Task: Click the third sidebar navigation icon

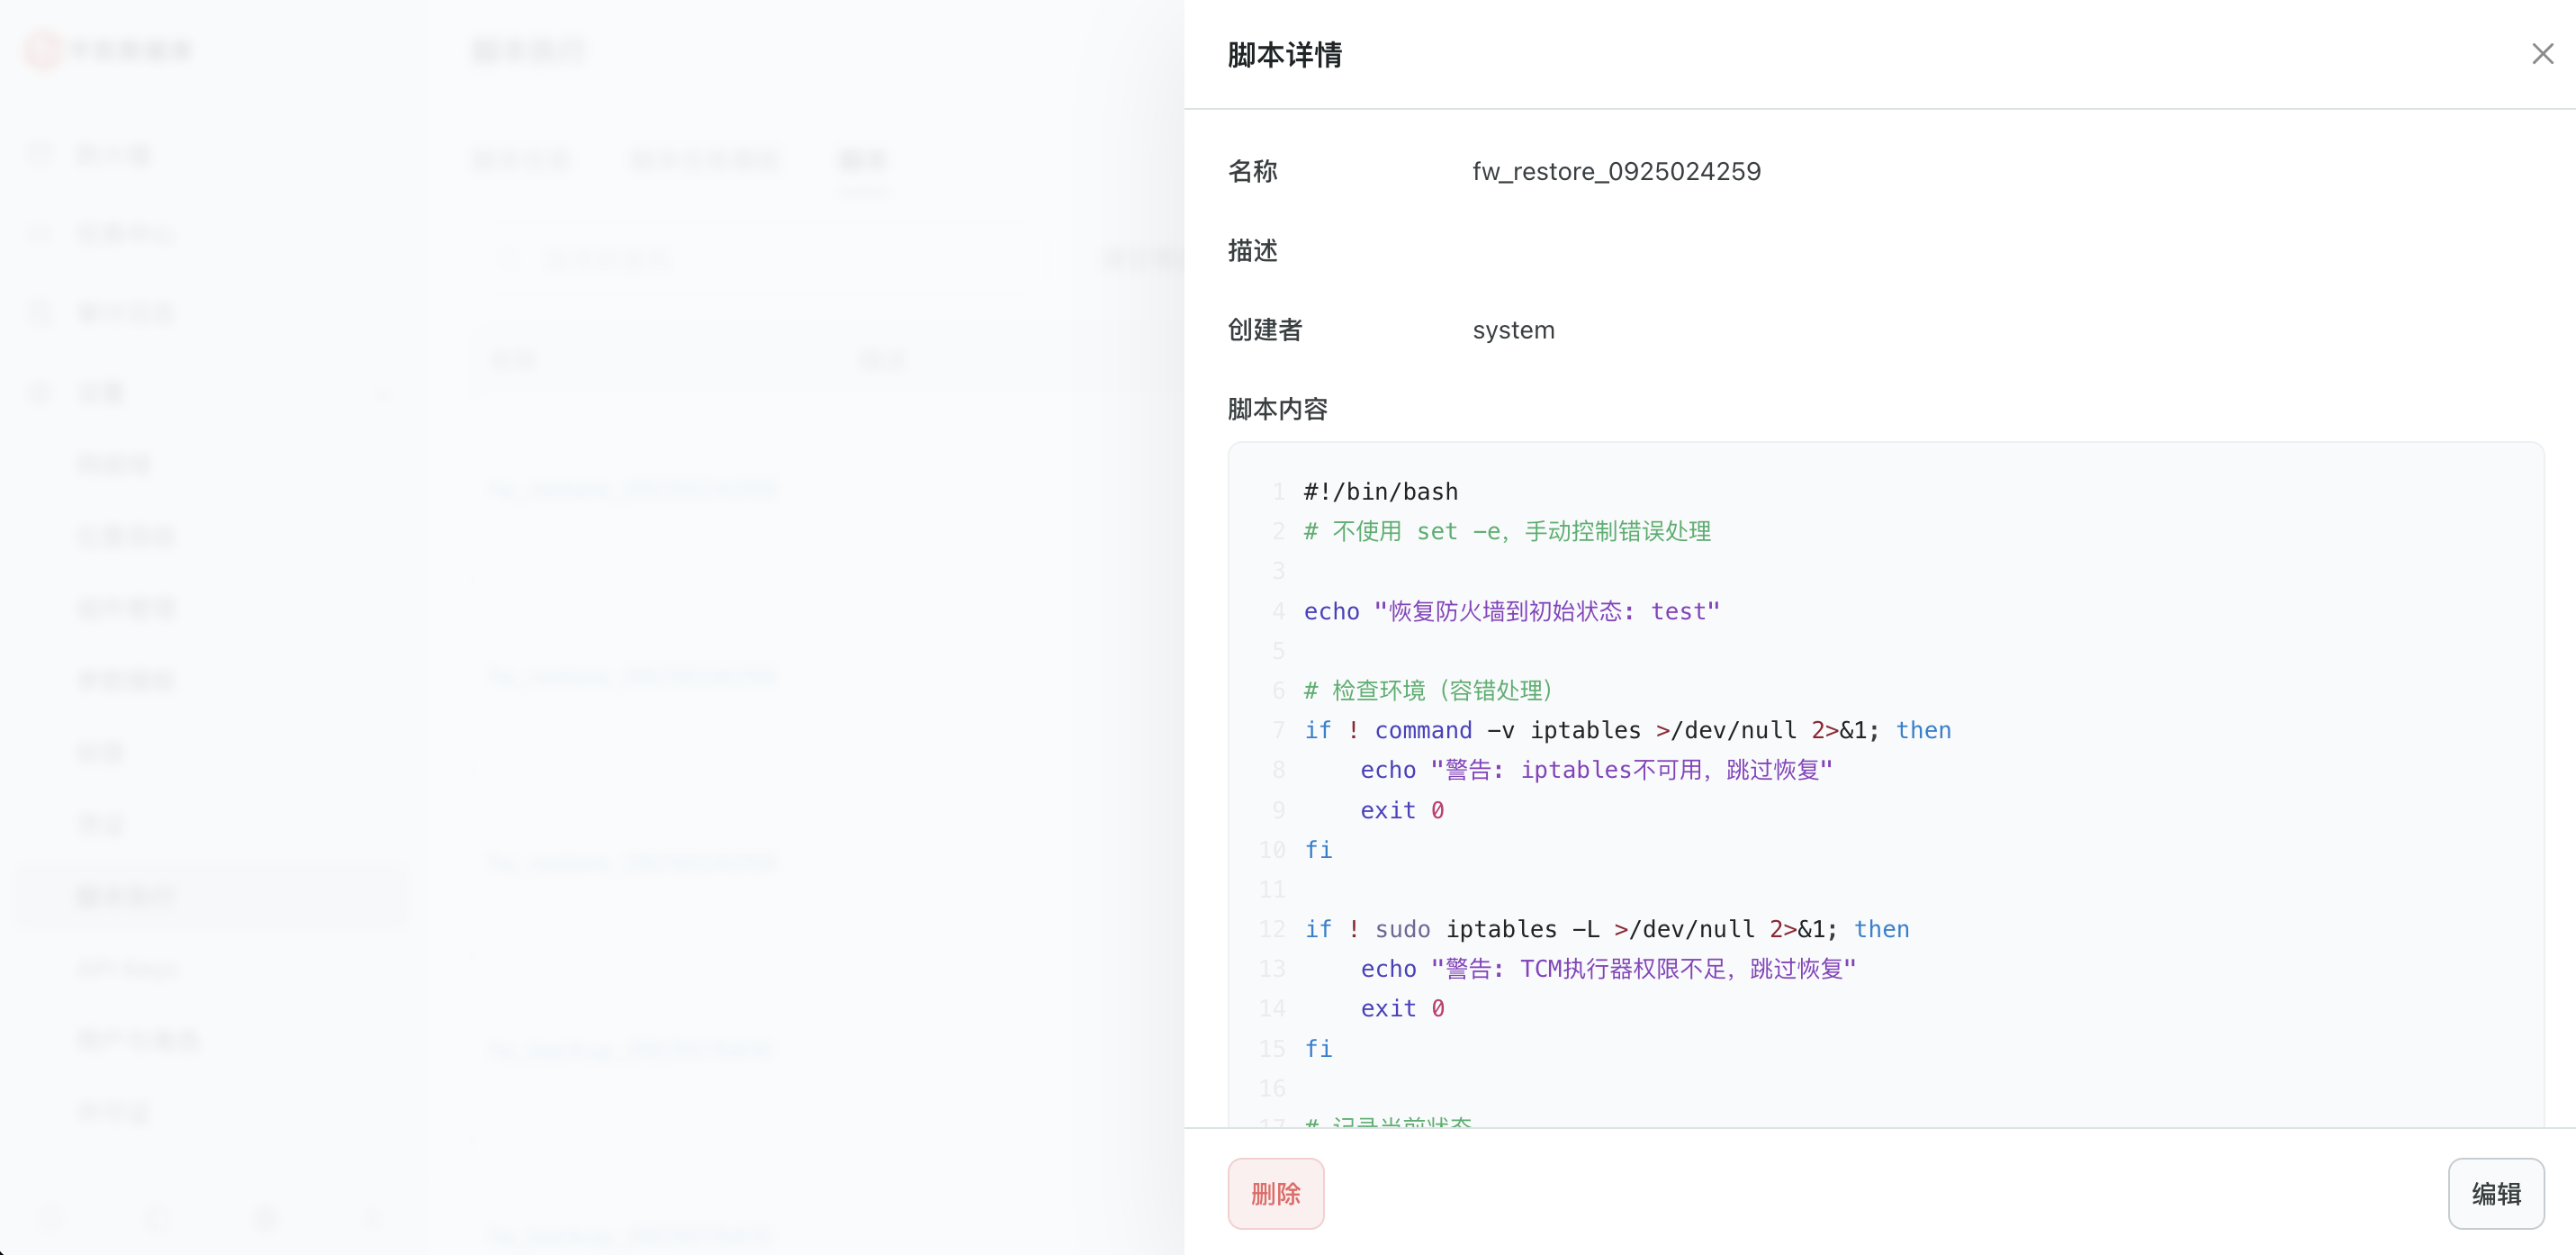Action: 40,312
